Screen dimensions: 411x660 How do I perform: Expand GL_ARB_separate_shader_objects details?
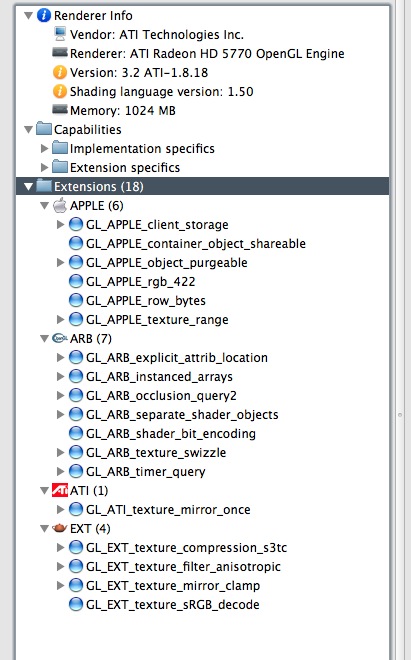[61, 414]
